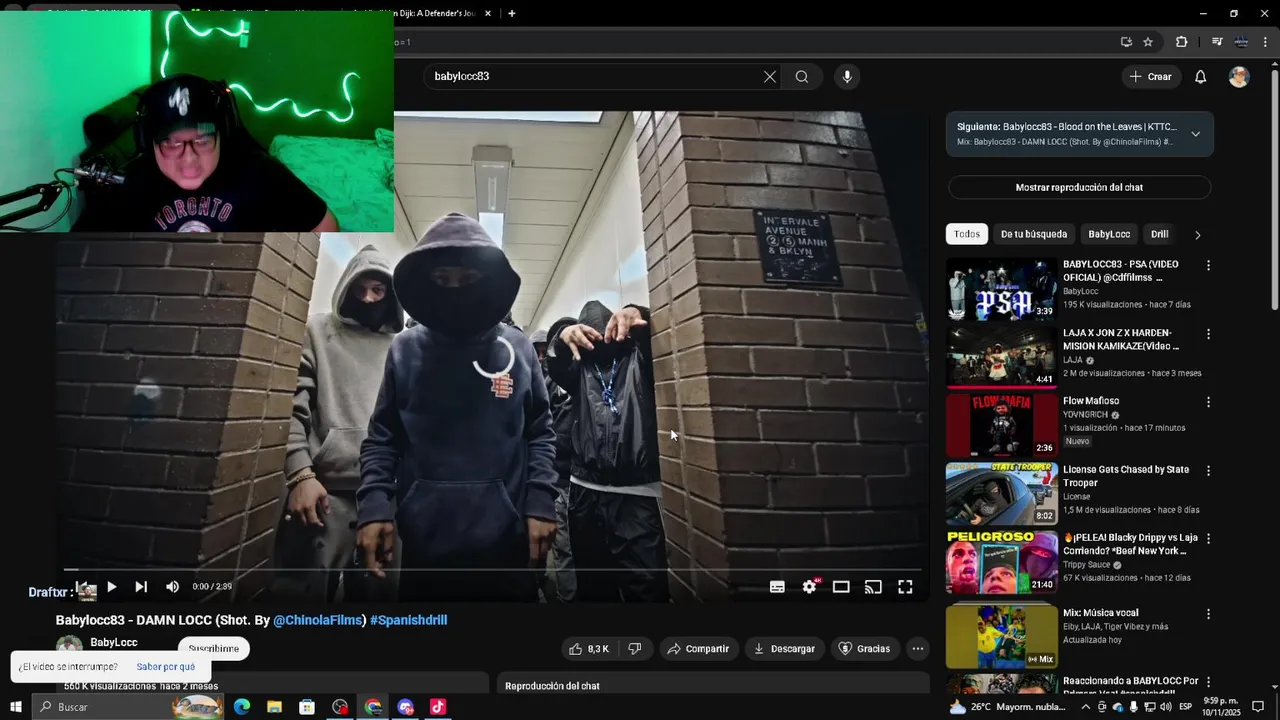
Task: Dislike the video
Action: coord(634,649)
